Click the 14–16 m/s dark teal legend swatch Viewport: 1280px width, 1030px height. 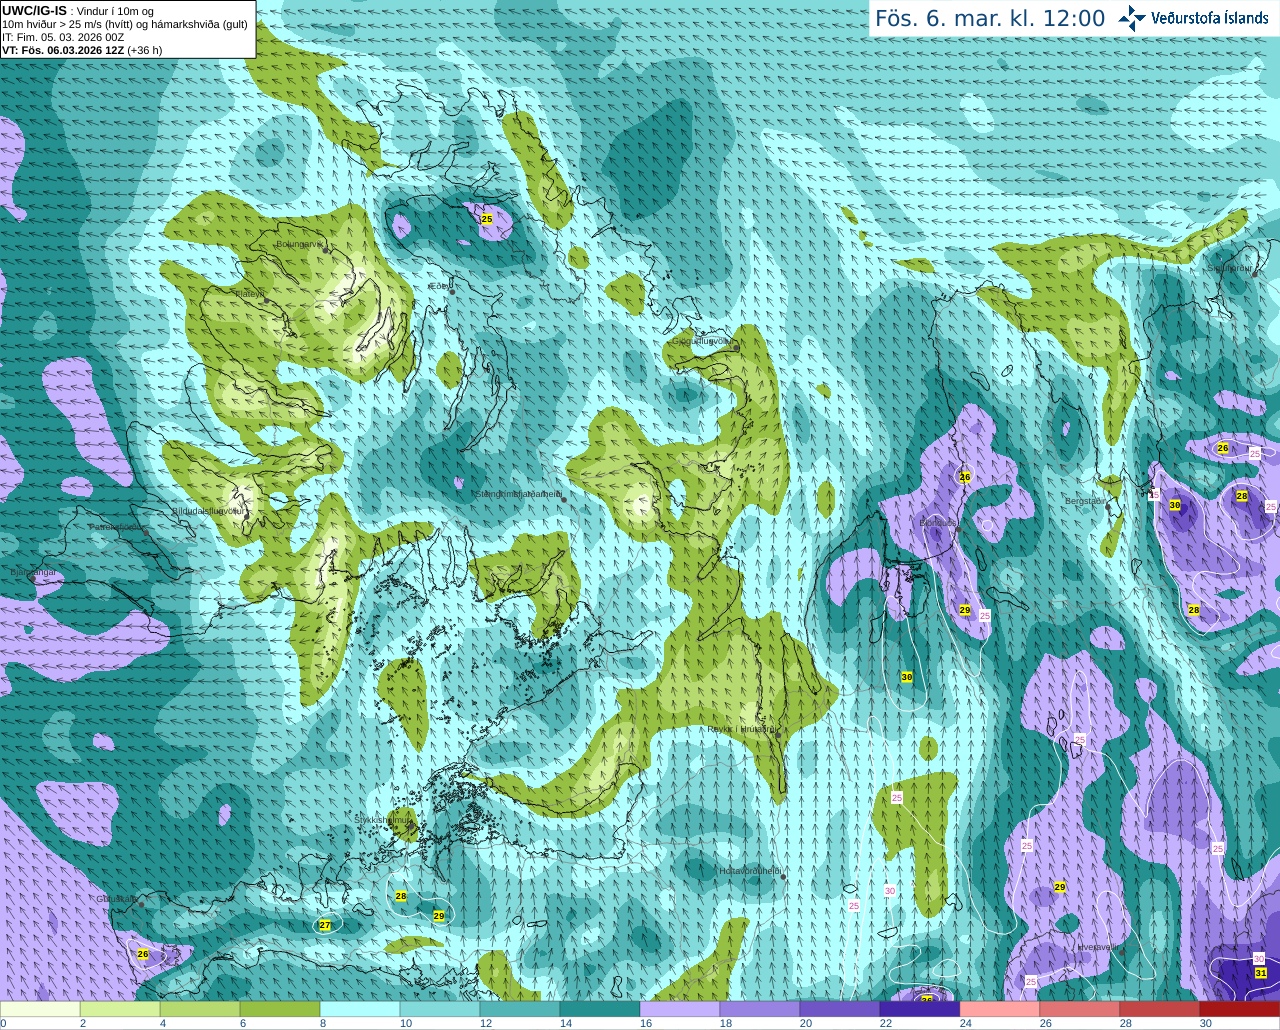[600, 1009]
